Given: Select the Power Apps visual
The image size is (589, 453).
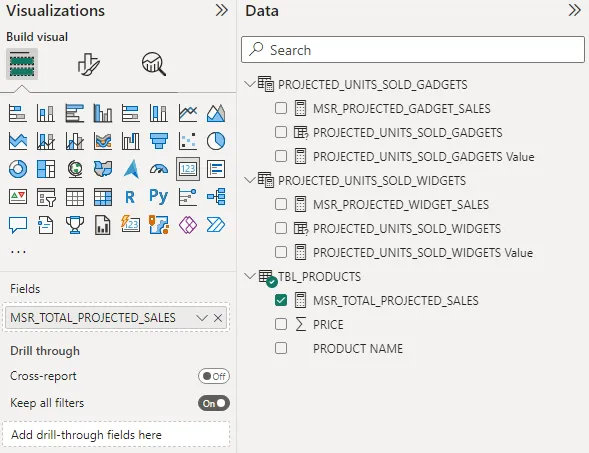Looking at the screenshot, I should (x=188, y=225).
